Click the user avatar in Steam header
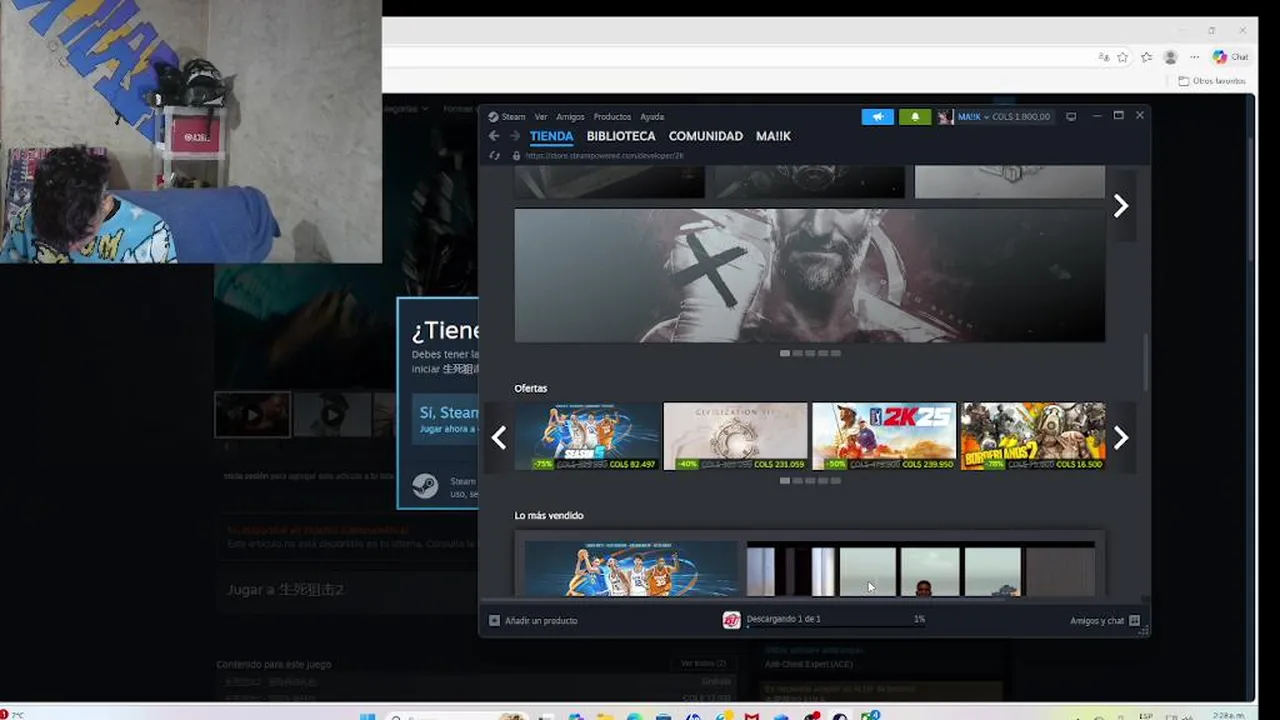1280x720 pixels. click(x=945, y=117)
